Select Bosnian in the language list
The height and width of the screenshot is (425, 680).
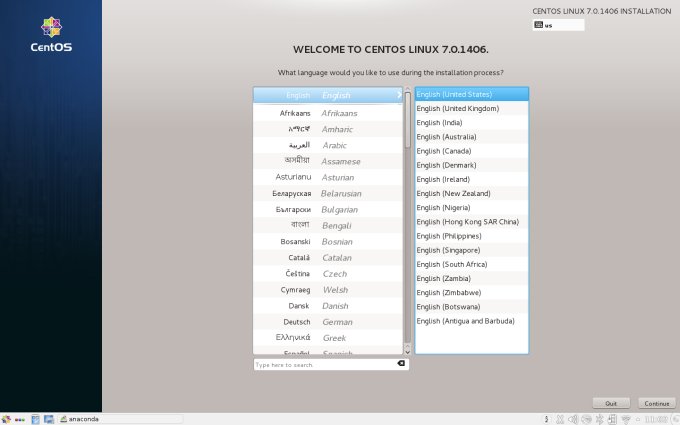(x=328, y=242)
